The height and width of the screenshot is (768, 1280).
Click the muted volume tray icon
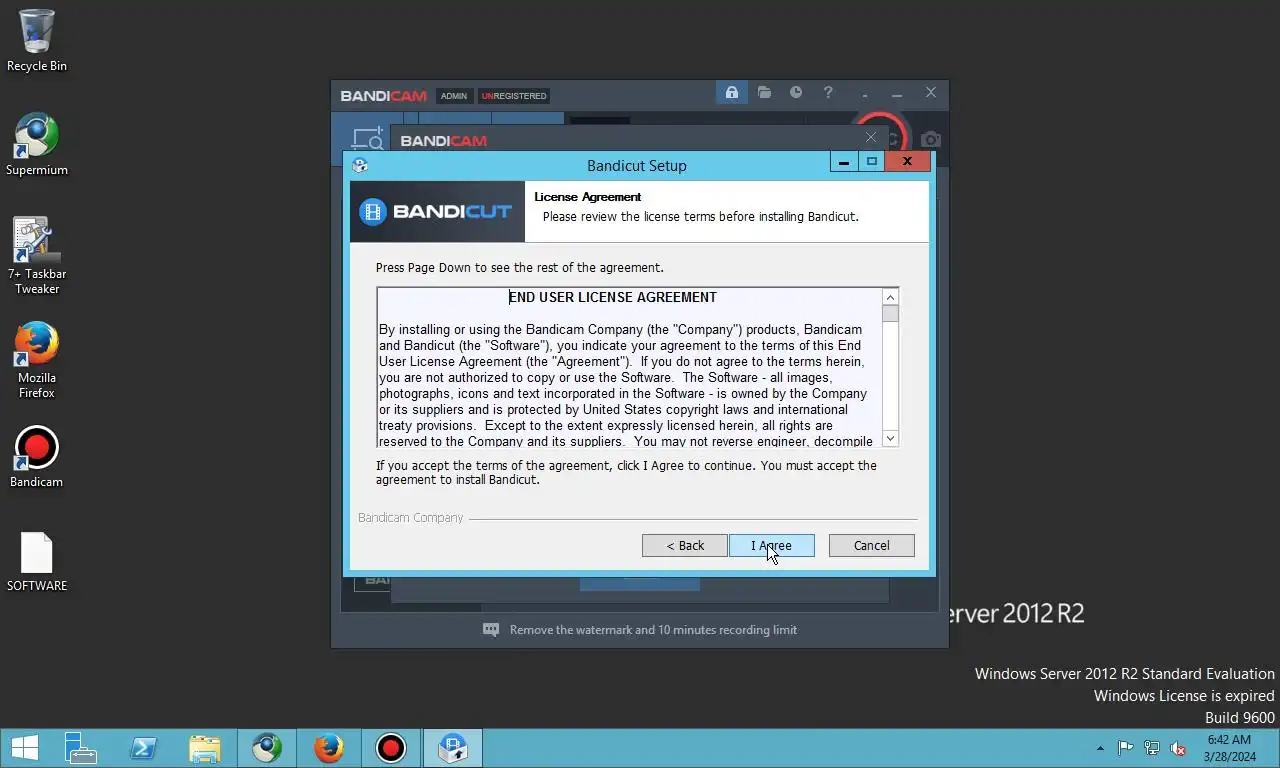pos(1178,748)
